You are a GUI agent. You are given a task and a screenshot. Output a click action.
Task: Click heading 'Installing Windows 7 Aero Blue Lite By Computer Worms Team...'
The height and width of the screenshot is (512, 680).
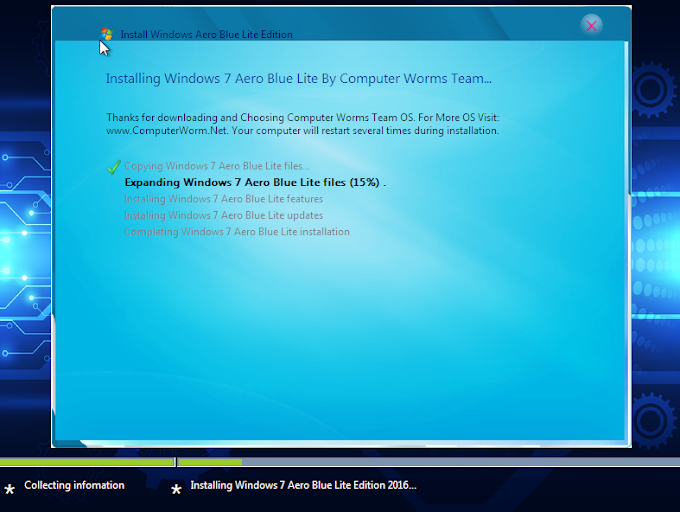pos(299,79)
